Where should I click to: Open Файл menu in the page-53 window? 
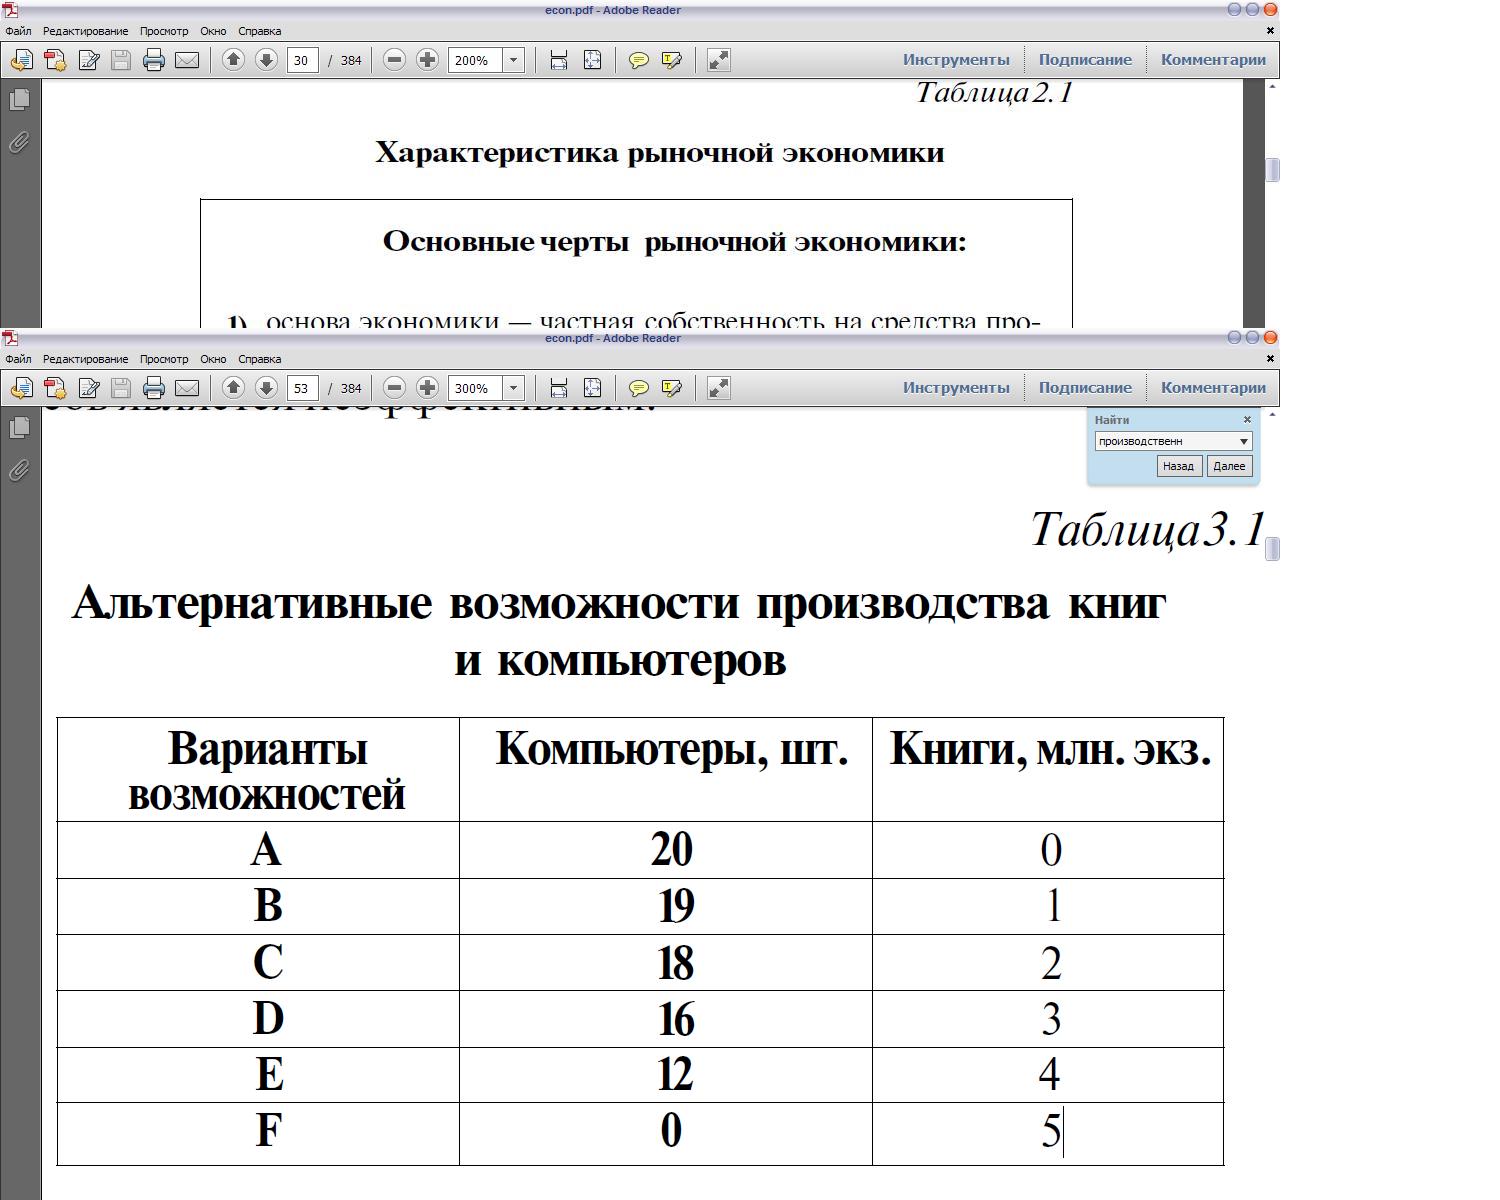click(18, 359)
